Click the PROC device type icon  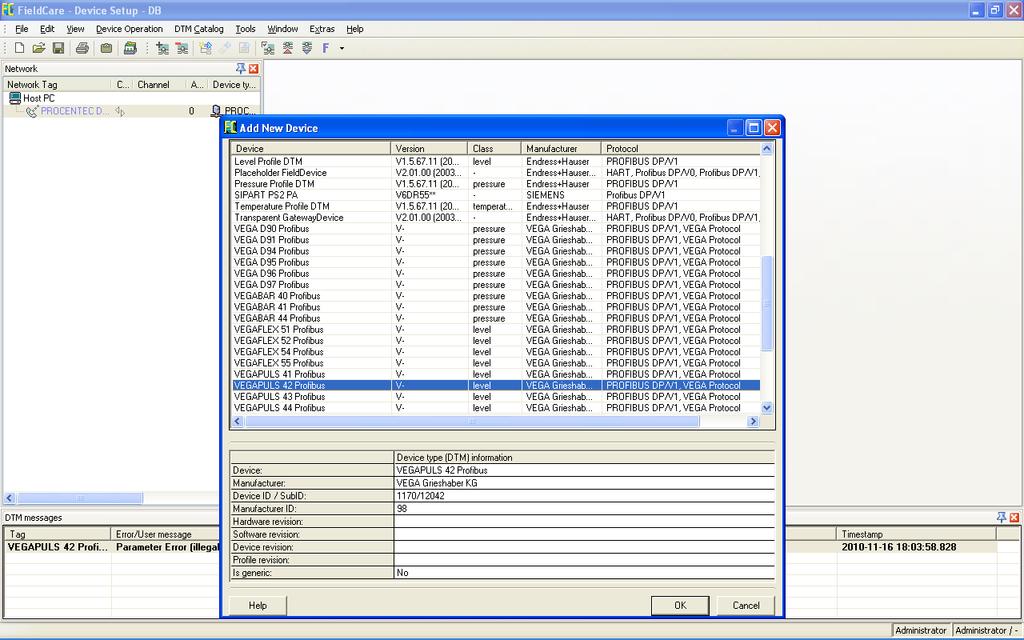(216, 111)
